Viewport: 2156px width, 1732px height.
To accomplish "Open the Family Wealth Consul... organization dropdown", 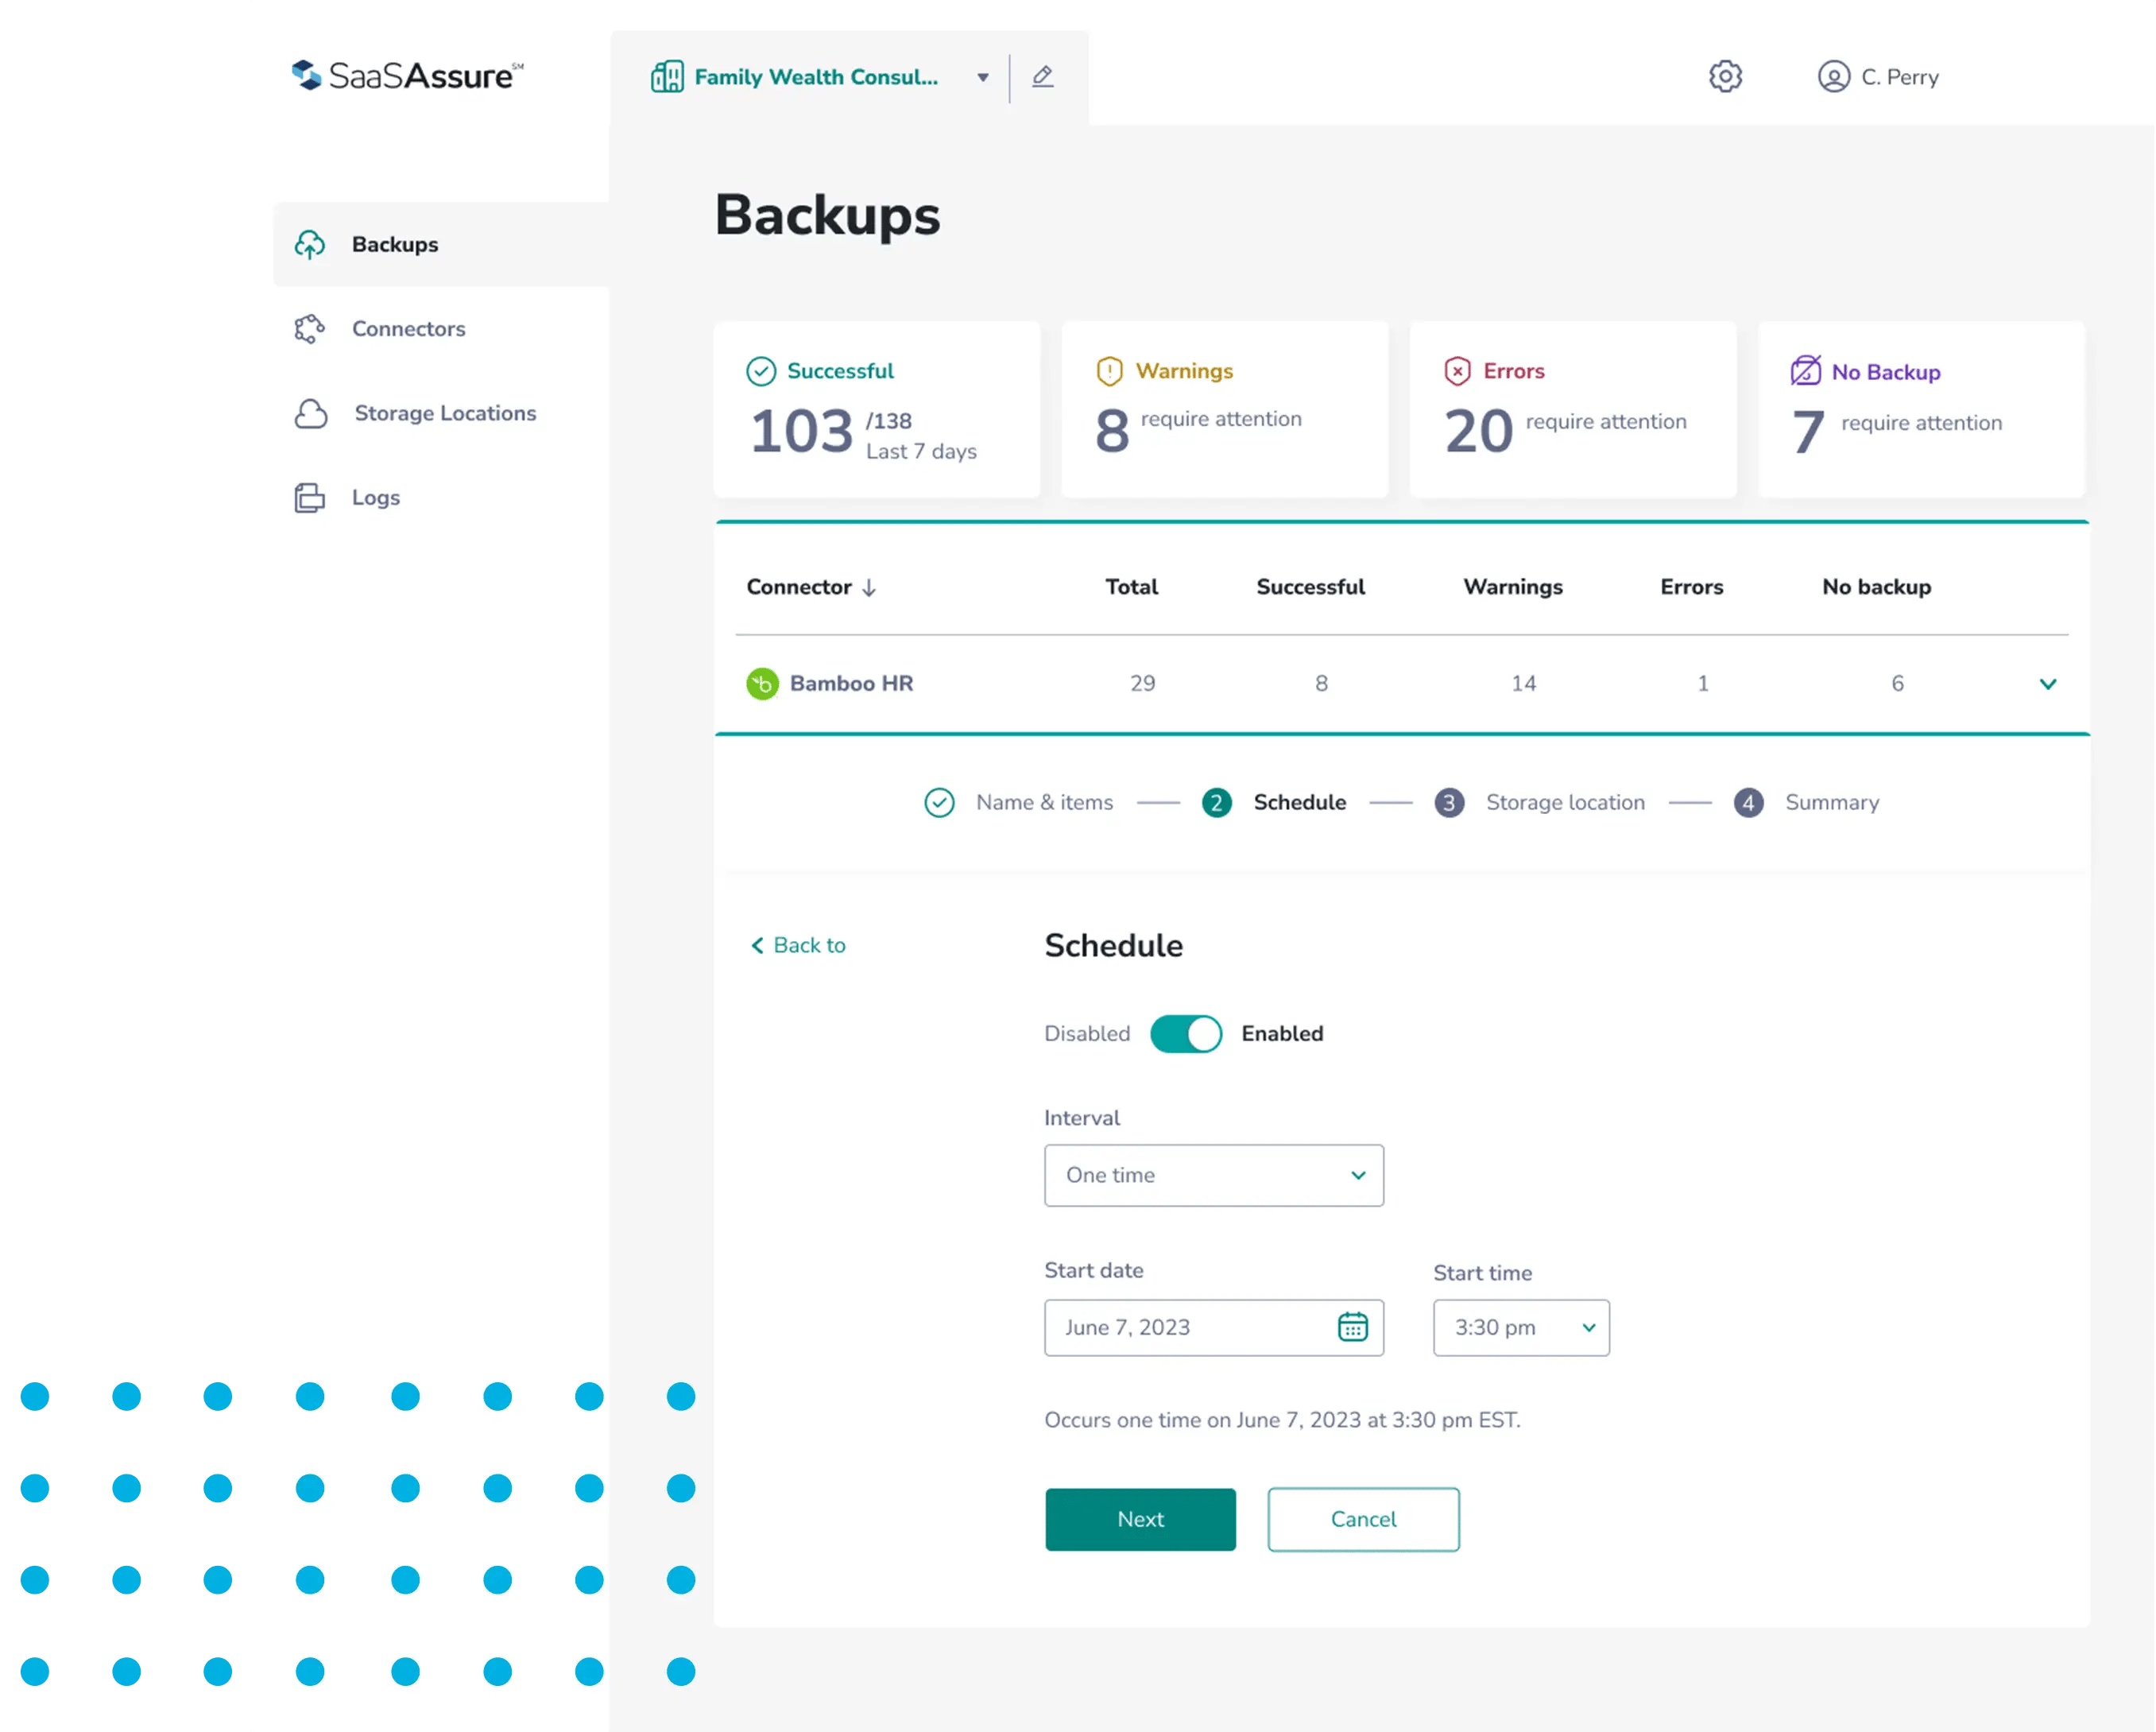I will pos(983,77).
